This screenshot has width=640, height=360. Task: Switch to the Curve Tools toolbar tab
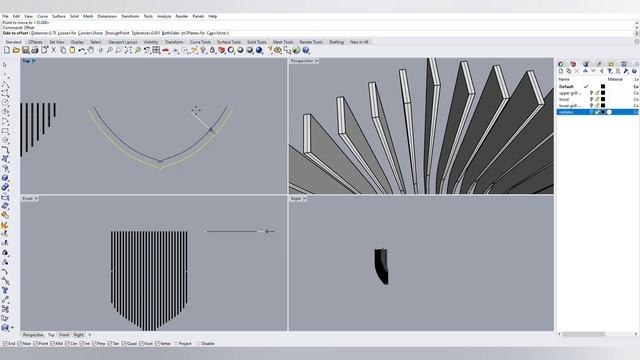200,42
